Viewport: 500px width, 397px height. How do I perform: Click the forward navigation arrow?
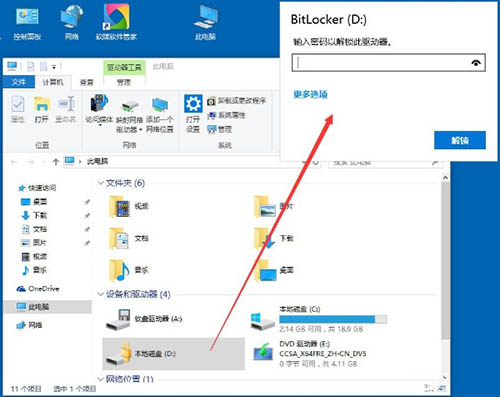31,162
